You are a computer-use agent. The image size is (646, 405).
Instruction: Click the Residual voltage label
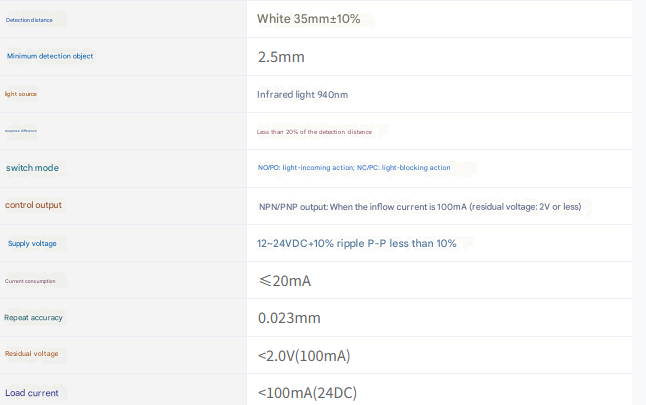(x=32, y=354)
